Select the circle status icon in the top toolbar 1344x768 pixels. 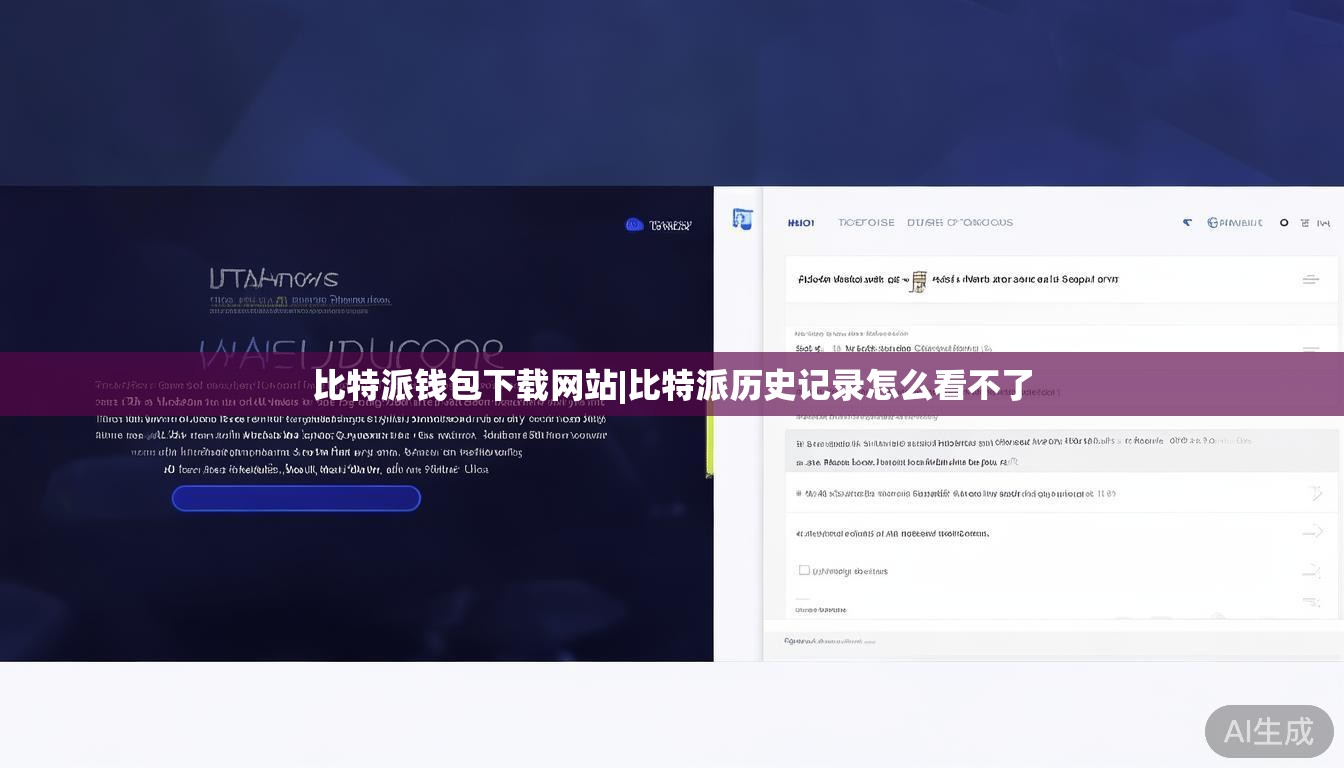click(x=1284, y=223)
